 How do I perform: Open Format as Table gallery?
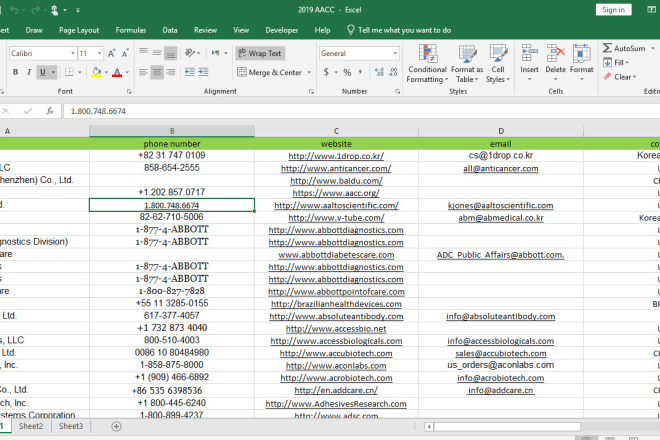[x=467, y=64]
